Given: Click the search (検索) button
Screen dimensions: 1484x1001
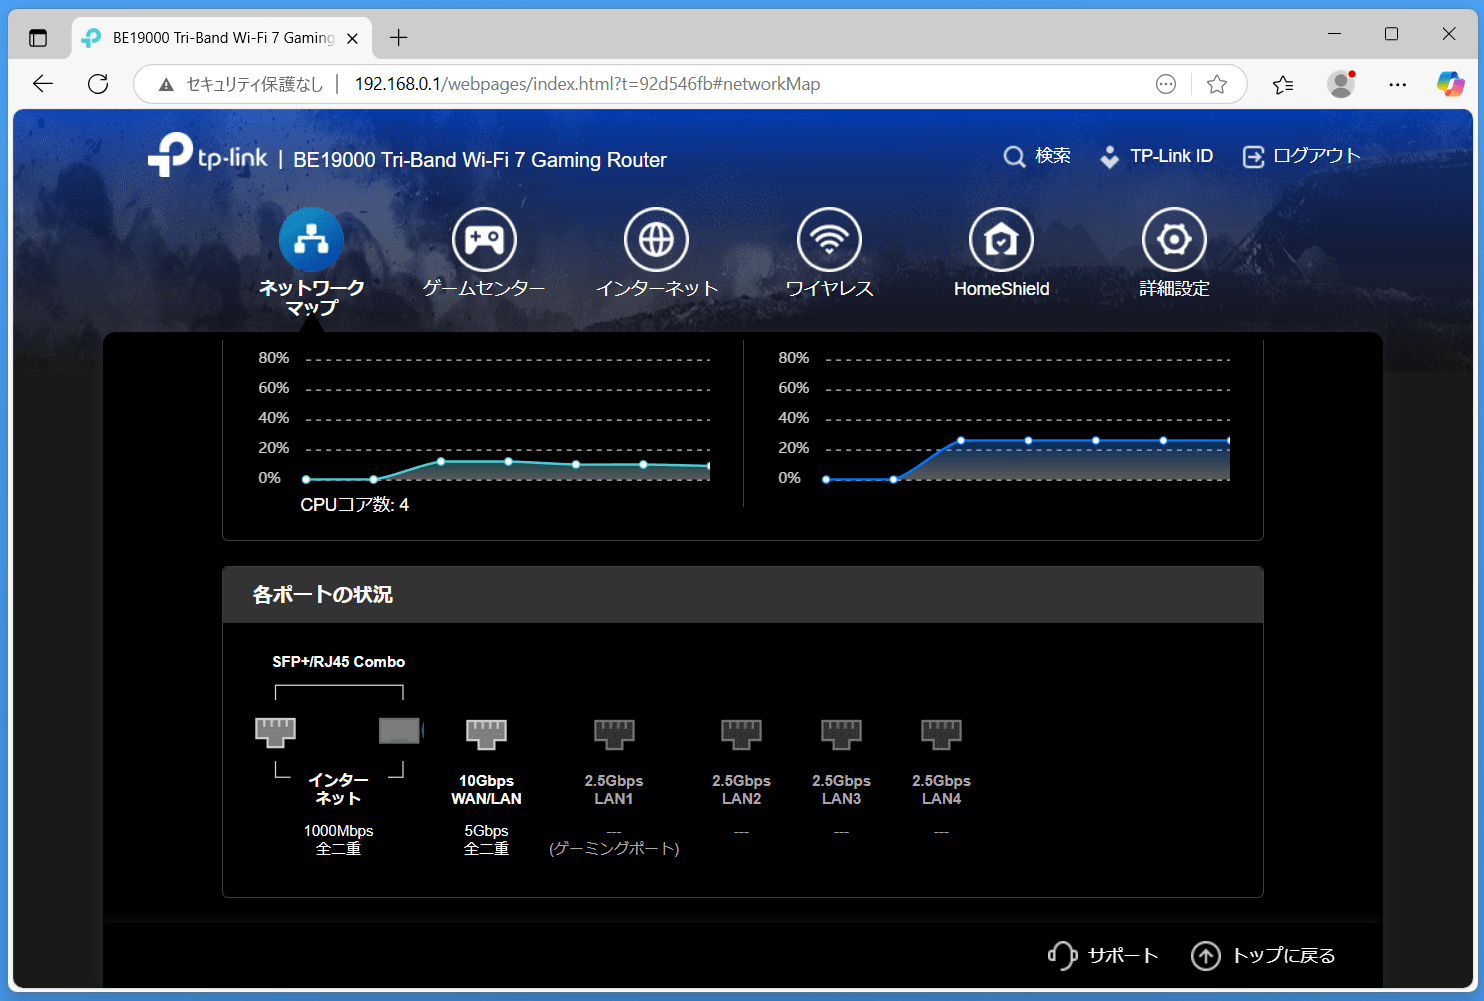Looking at the screenshot, I should [x=1037, y=156].
